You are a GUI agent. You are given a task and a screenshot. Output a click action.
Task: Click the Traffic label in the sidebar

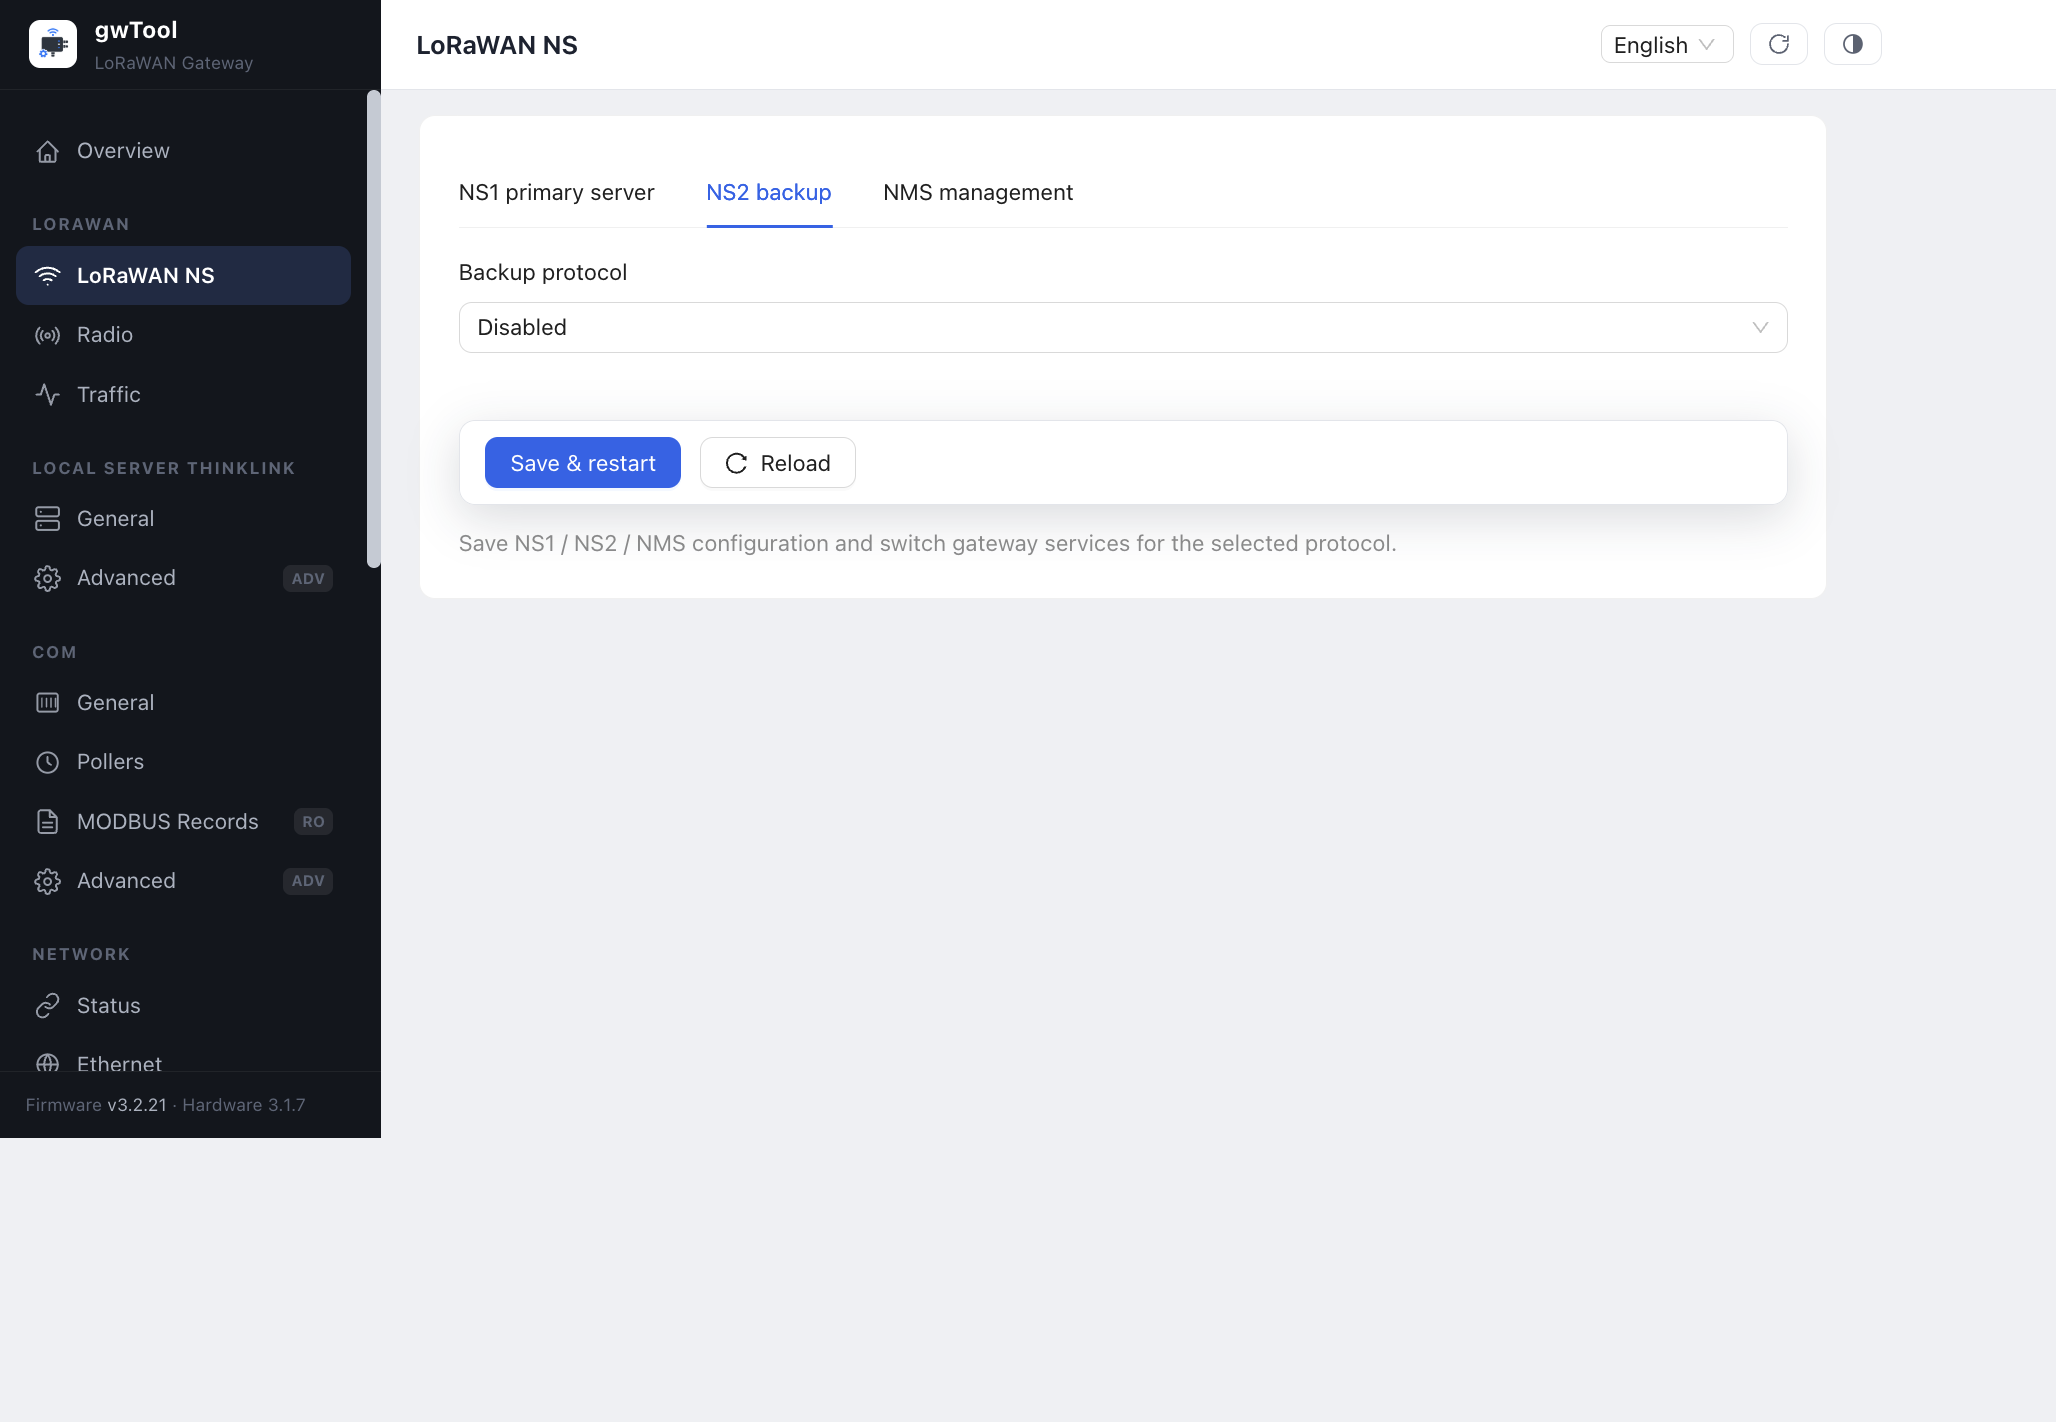[x=109, y=395]
